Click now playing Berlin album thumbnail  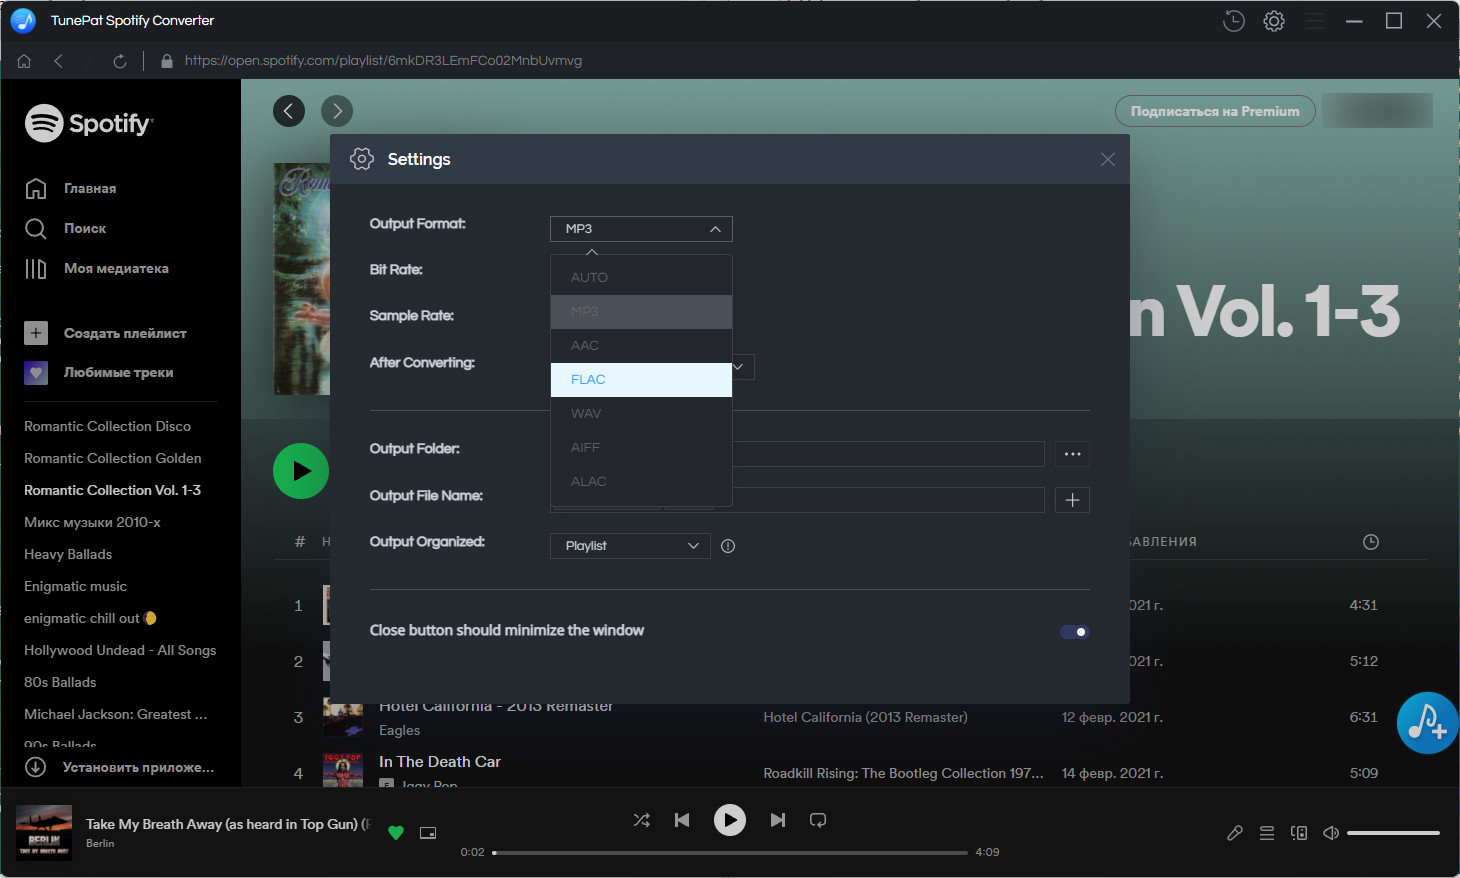point(44,833)
